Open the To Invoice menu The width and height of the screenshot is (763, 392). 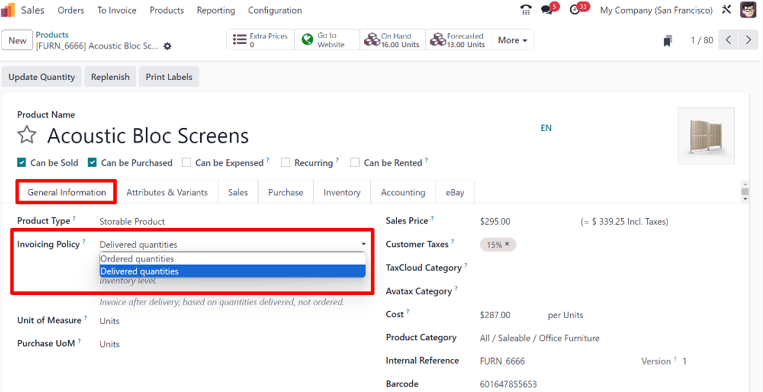(117, 10)
